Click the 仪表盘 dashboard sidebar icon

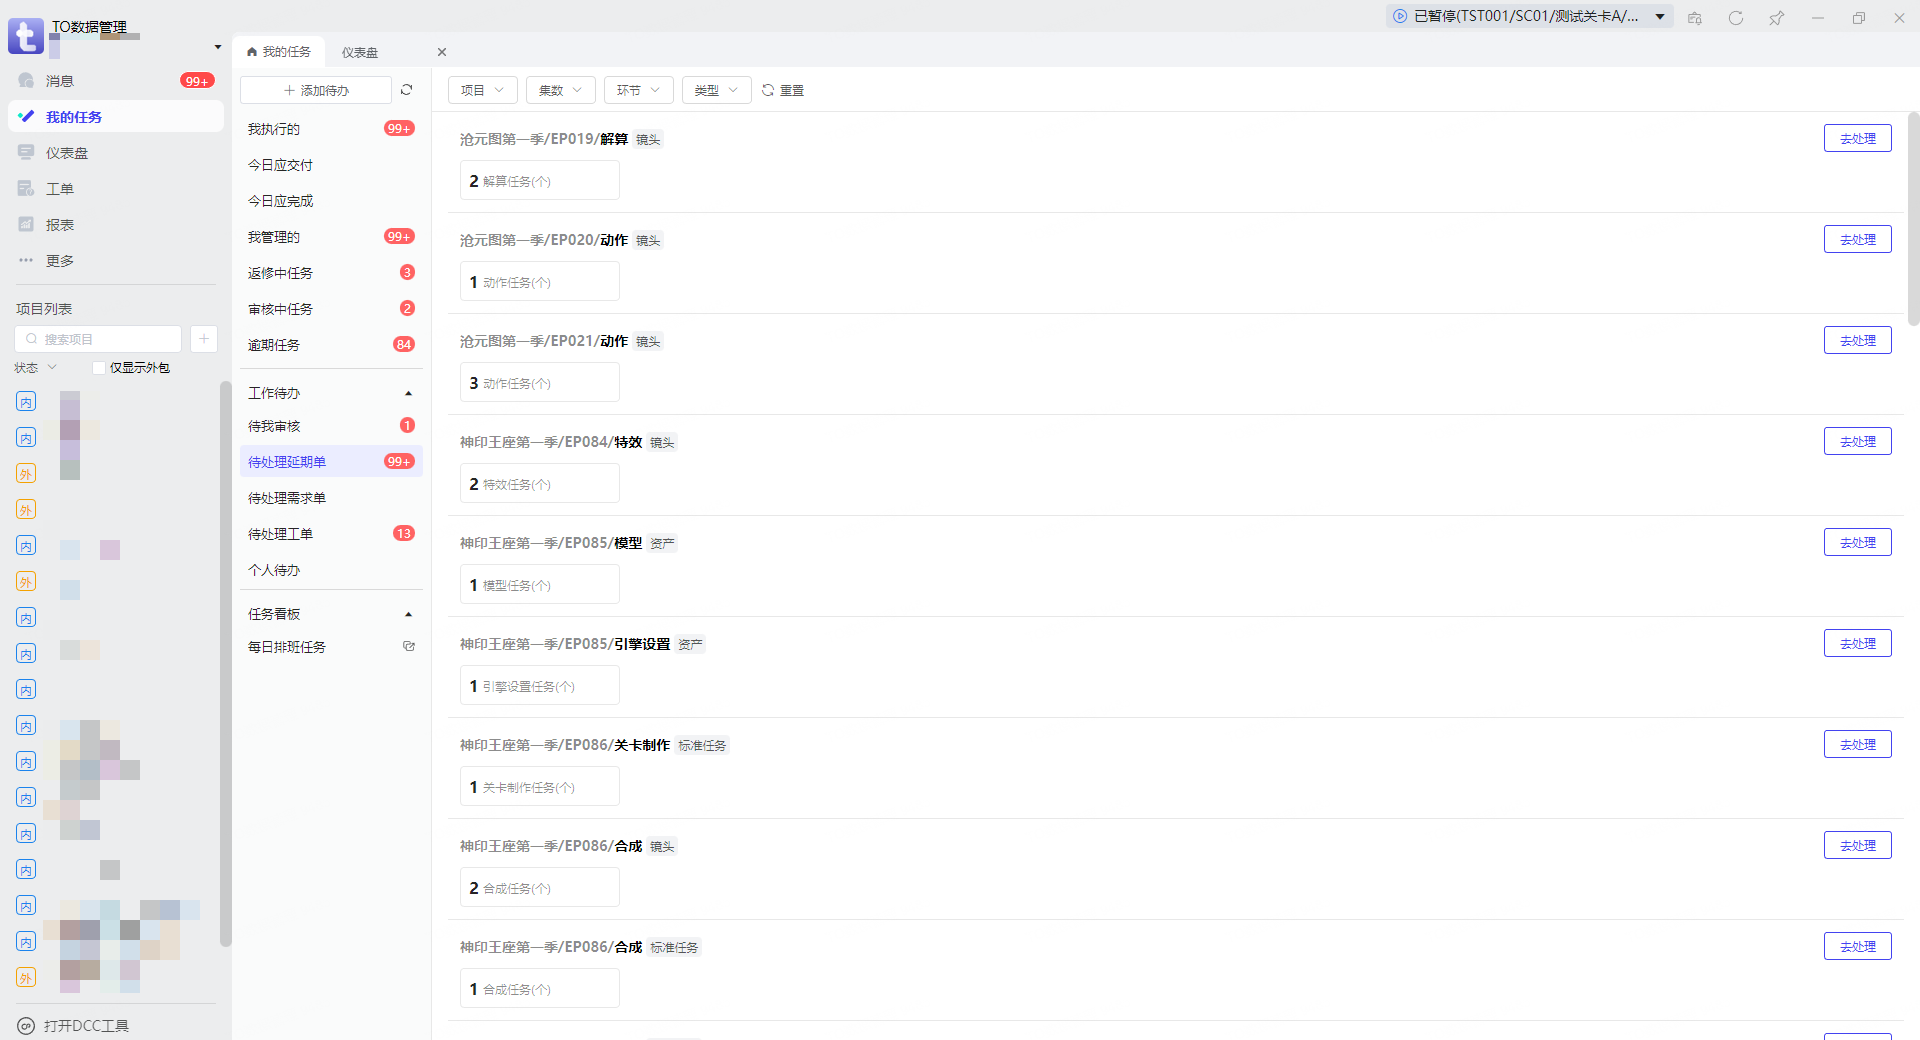pos(27,153)
